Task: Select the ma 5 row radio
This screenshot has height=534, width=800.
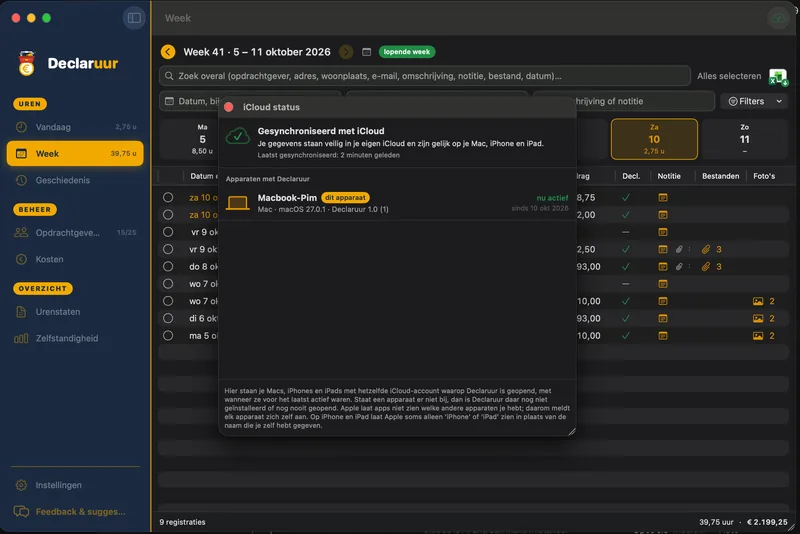Action: (168, 336)
